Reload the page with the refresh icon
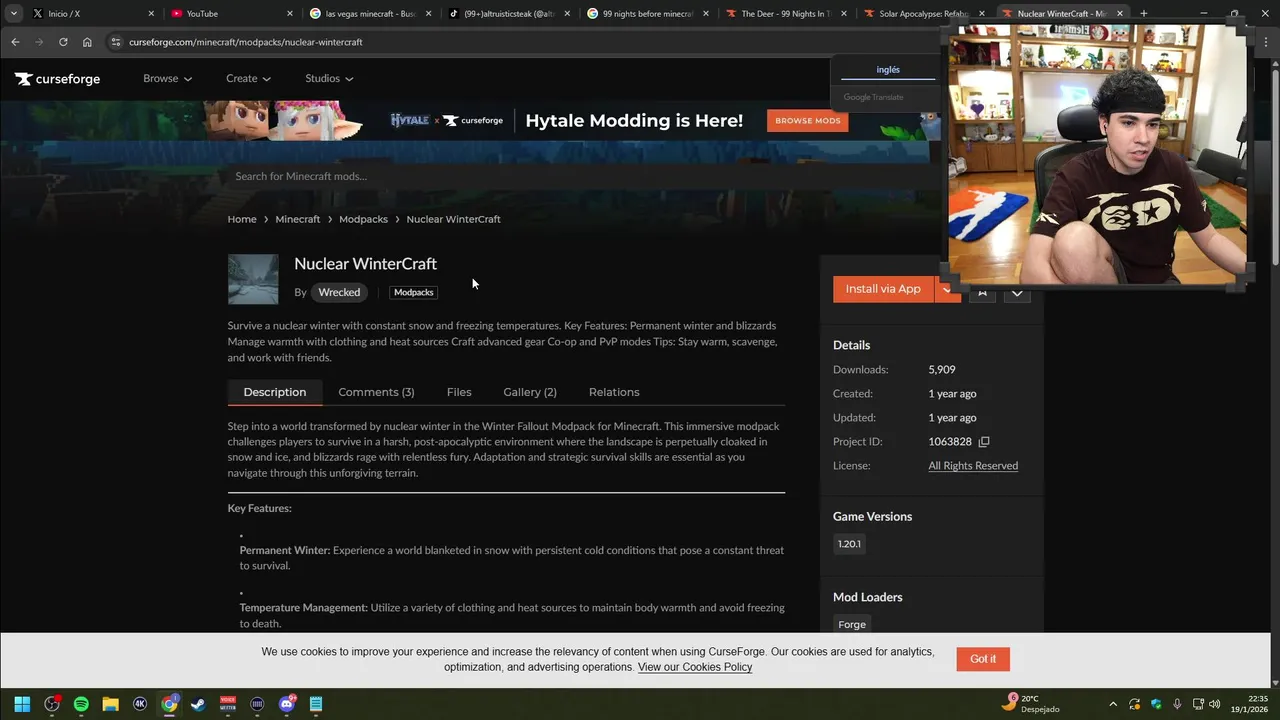 point(63,42)
